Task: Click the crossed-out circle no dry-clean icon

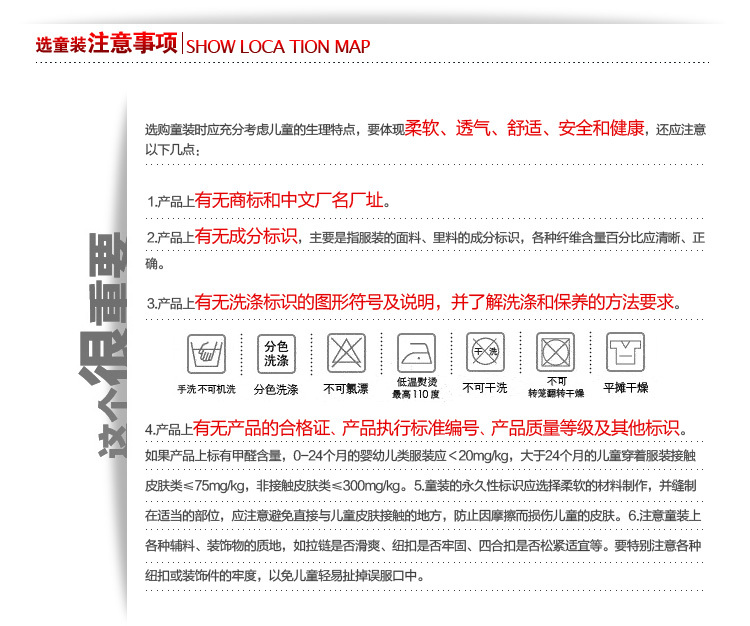Action: 485,353
